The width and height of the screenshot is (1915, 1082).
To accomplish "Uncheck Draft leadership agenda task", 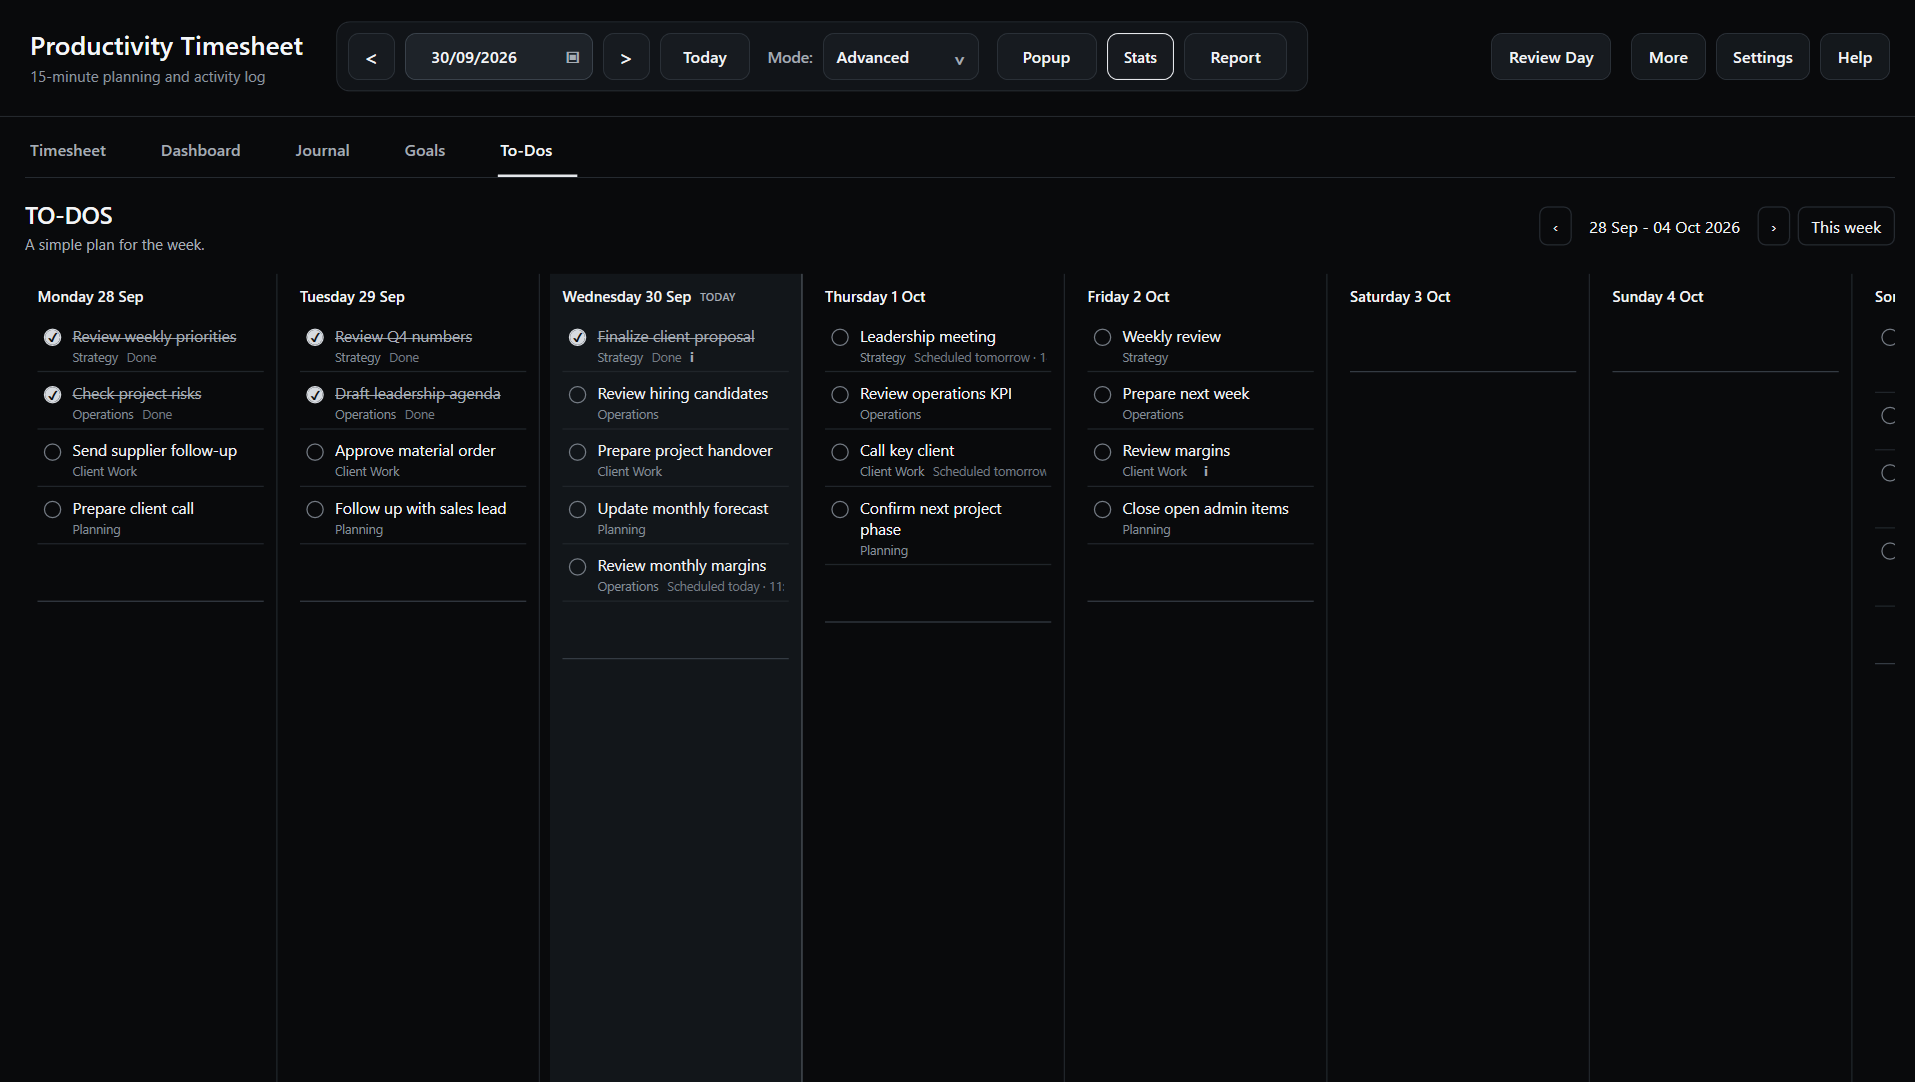I will click(315, 394).
